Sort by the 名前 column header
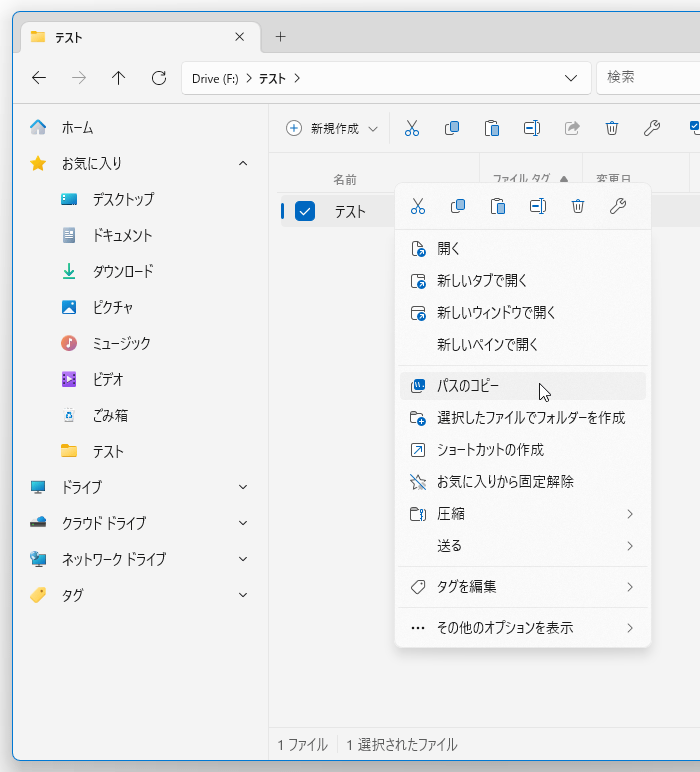The width and height of the screenshot is (700, 772). point(345,179)
